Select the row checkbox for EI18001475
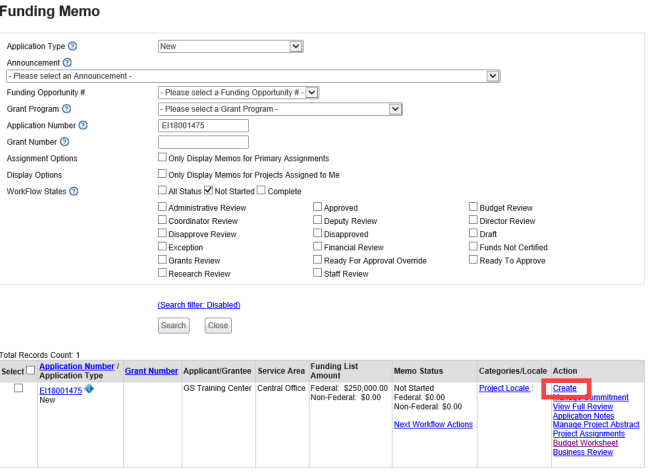 point(18,388)
